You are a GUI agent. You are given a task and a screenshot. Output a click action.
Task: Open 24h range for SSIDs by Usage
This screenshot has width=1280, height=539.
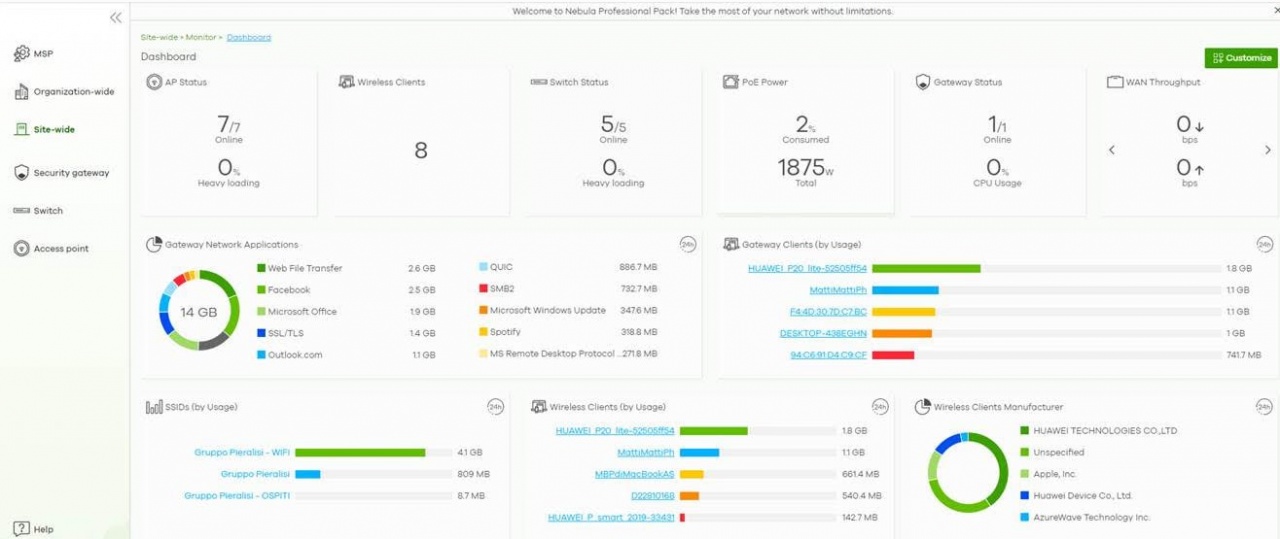click(x=495, y=407)
